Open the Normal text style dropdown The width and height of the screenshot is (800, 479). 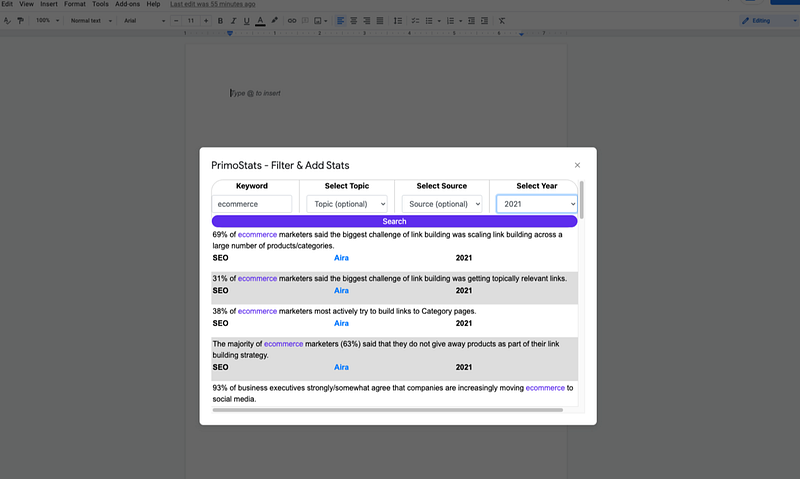pos(91,21)
